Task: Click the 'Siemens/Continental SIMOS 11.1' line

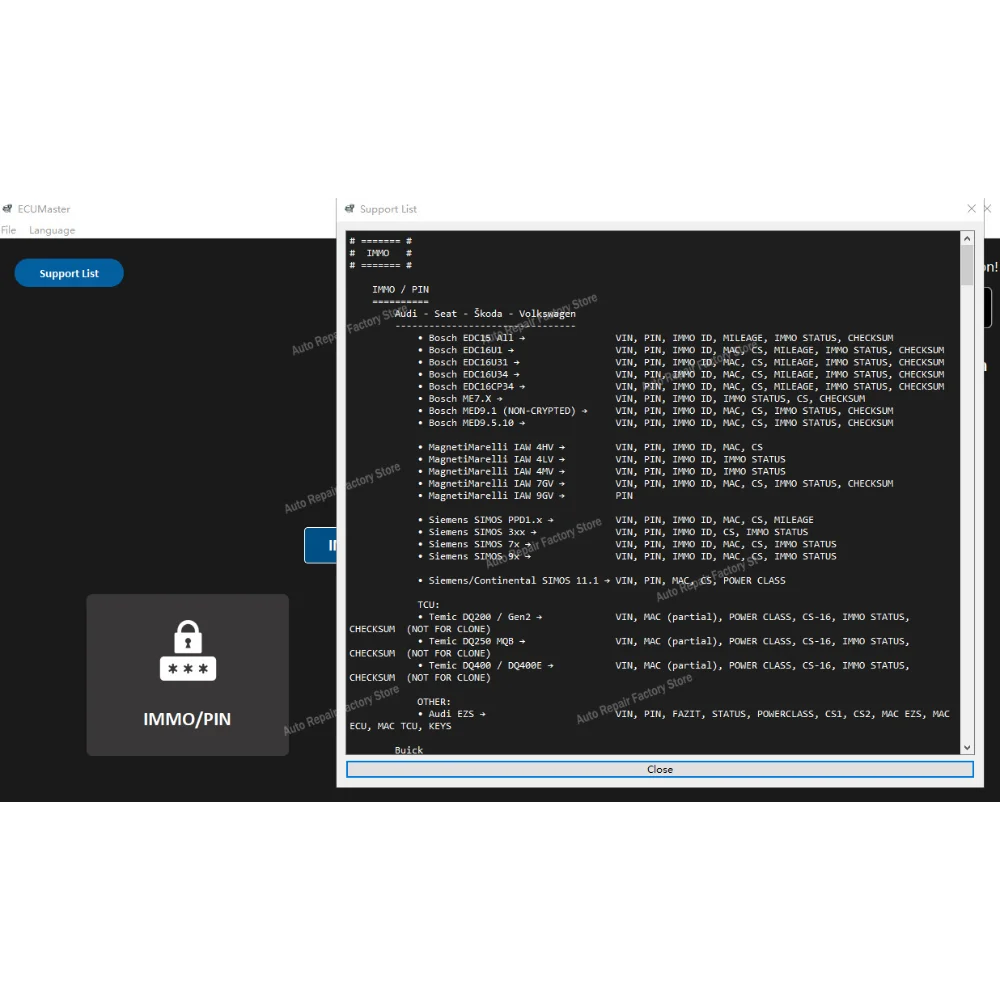Action: click(602, 580)
